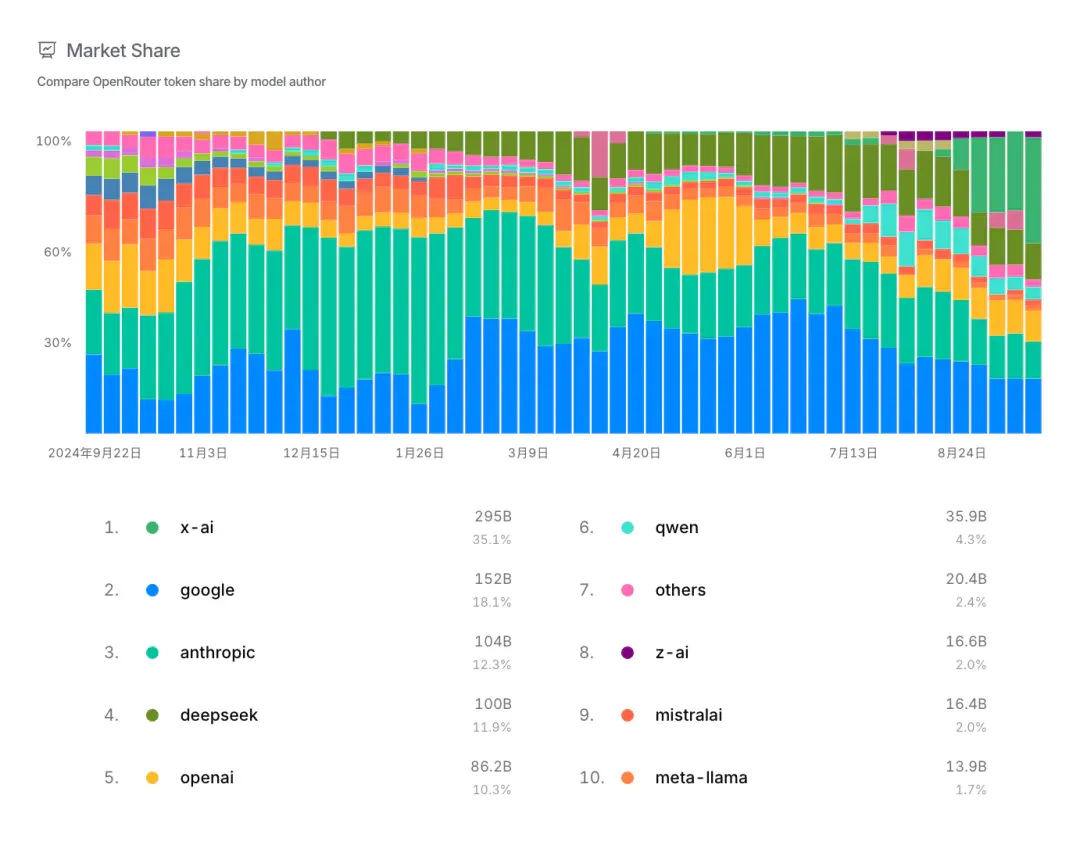
Task: Click the 8月24日 axis date label
Action: (x=962, y=453)
